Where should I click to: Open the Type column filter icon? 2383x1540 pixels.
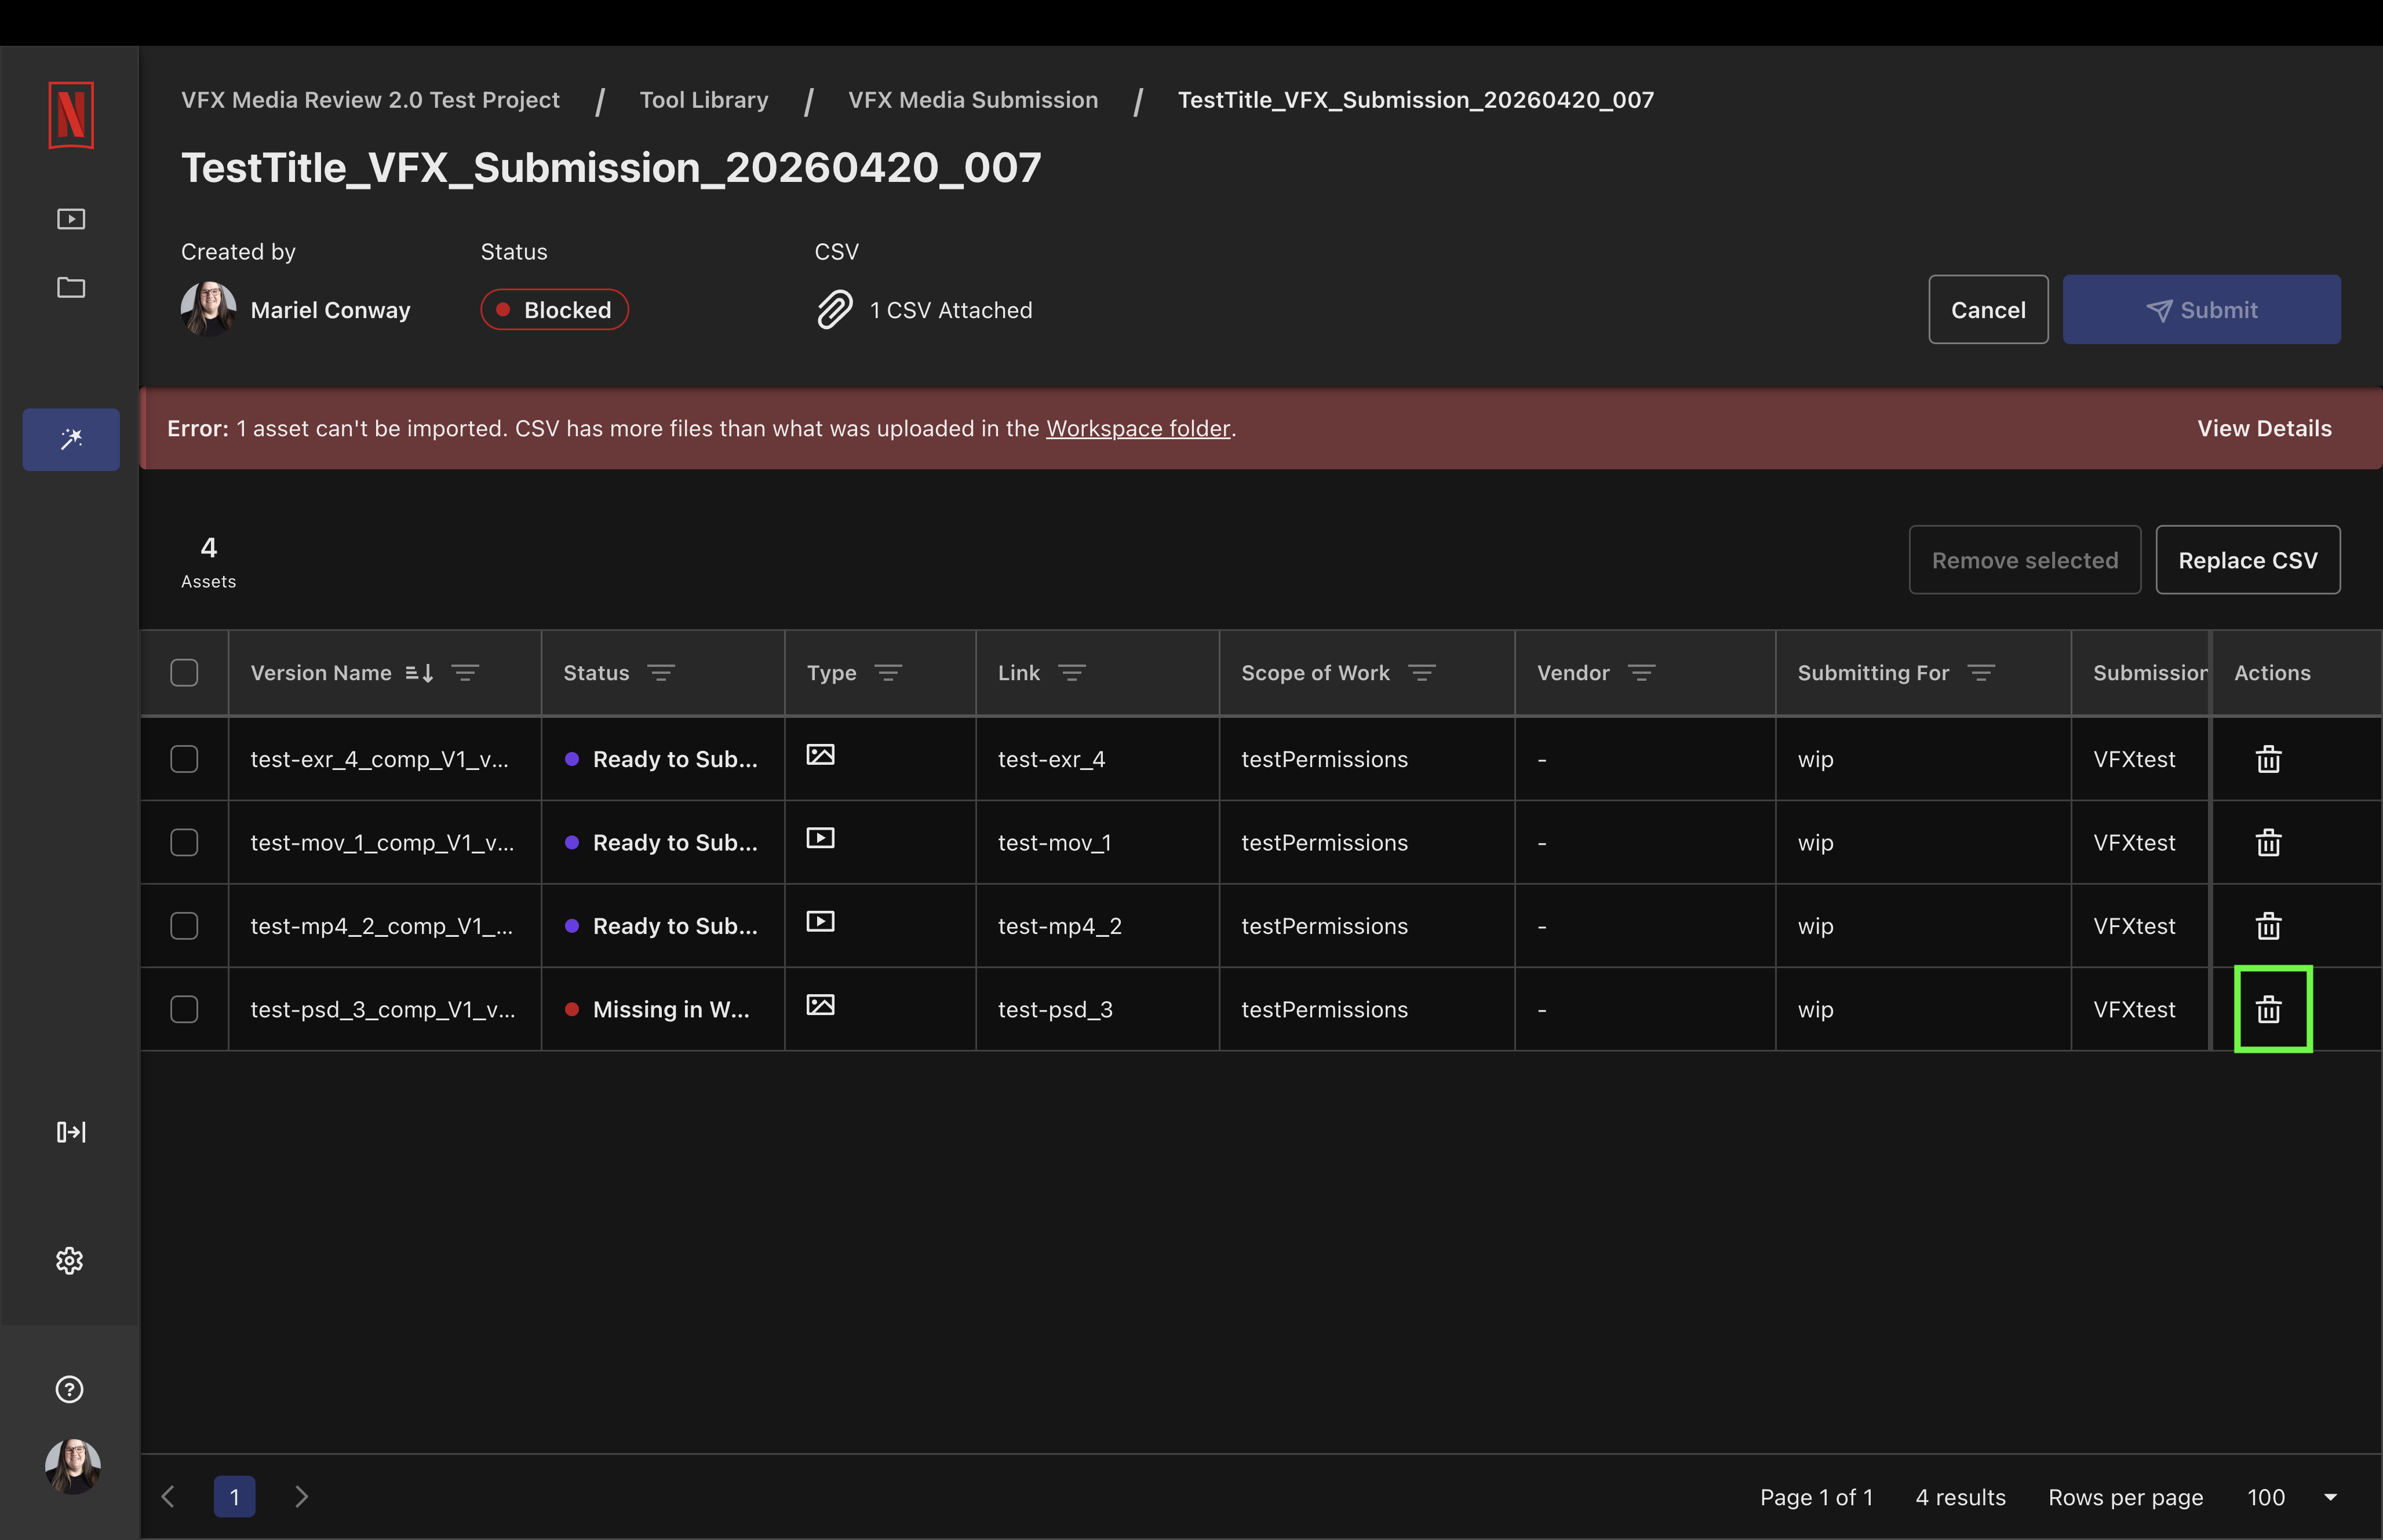888,673
